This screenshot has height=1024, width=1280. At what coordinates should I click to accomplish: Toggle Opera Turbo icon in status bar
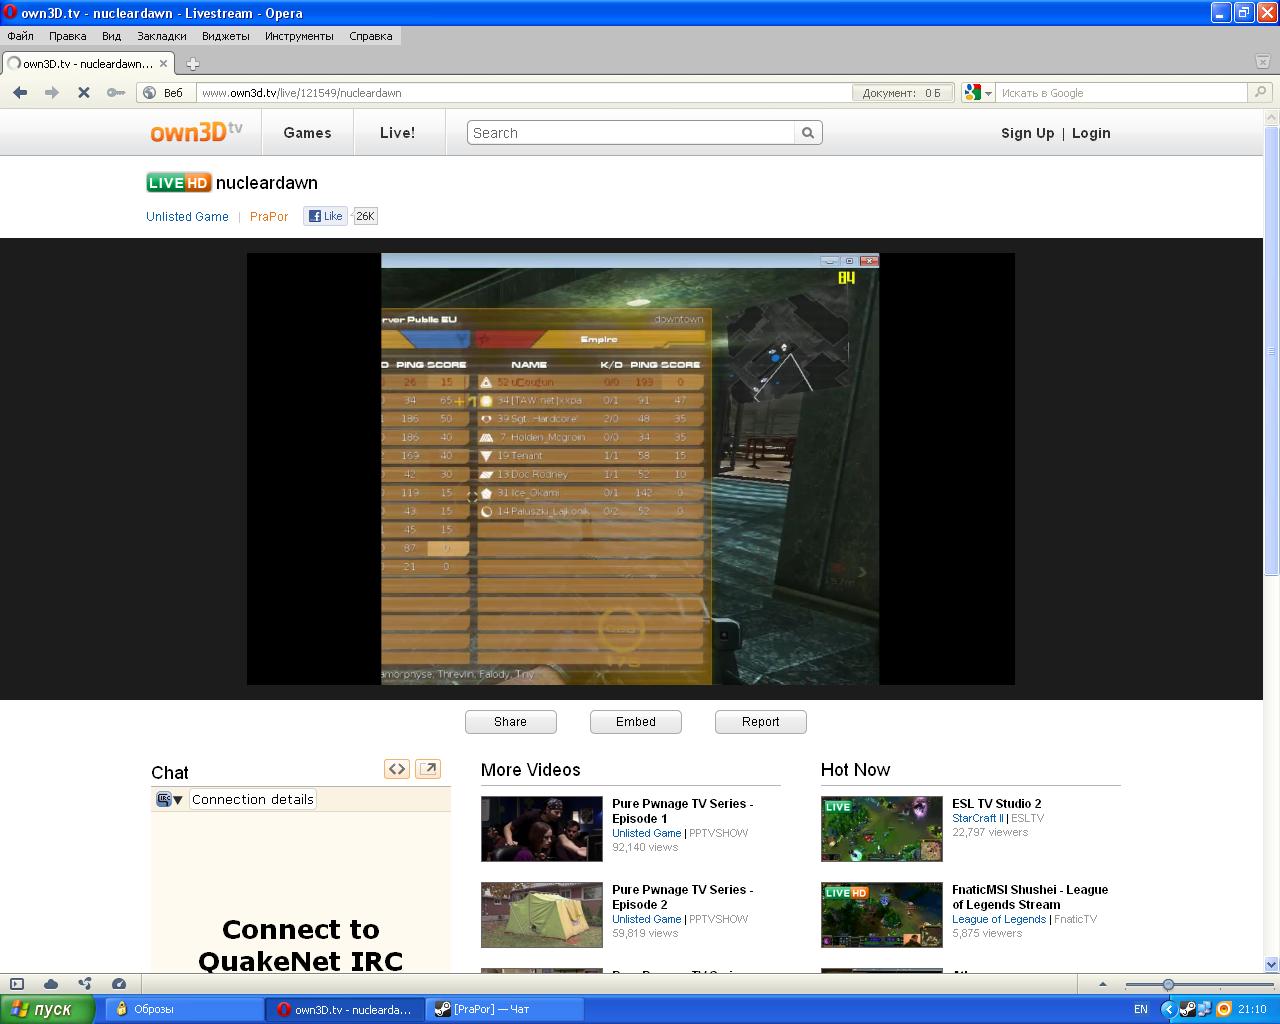[x=119, y=984]
